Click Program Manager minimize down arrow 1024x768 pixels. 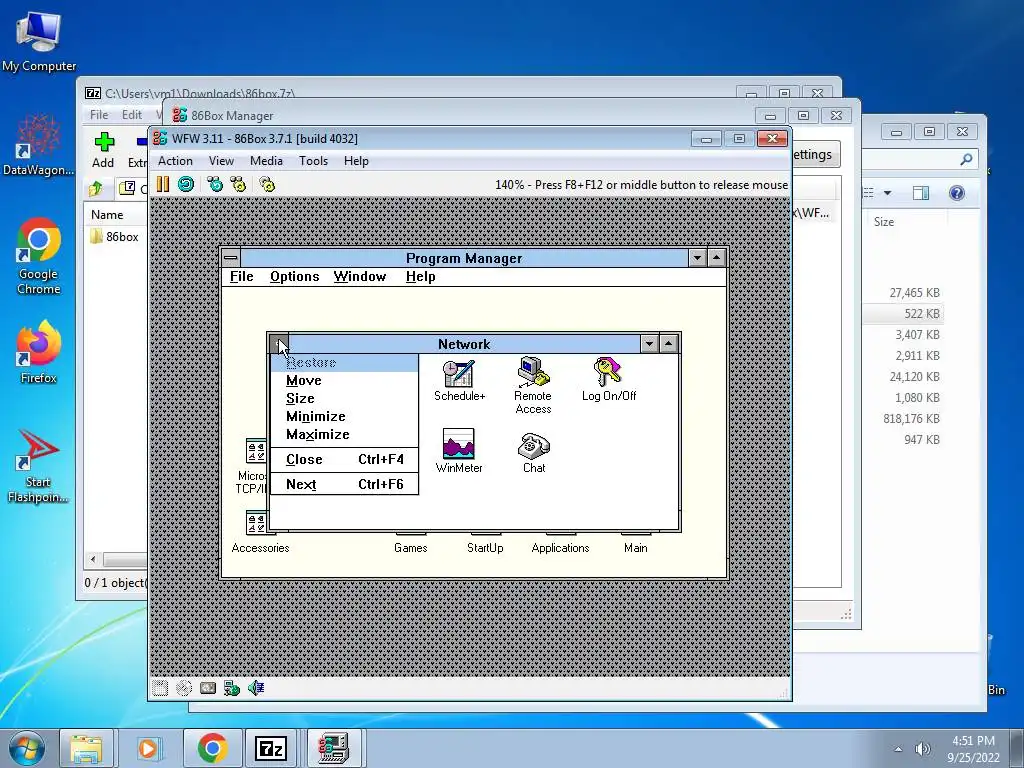click(x=697, y=258)
